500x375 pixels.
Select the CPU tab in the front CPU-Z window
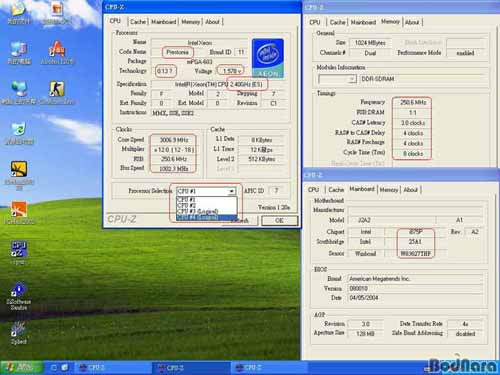coord(115,21)
